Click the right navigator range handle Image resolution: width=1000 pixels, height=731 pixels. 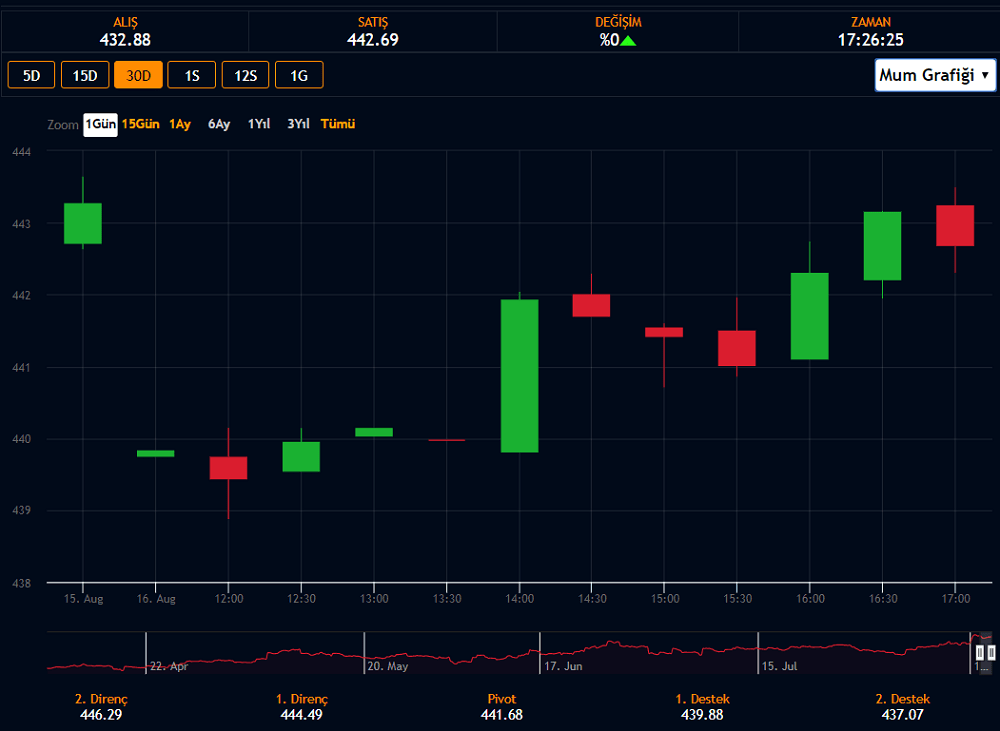(x=991, y=652)
